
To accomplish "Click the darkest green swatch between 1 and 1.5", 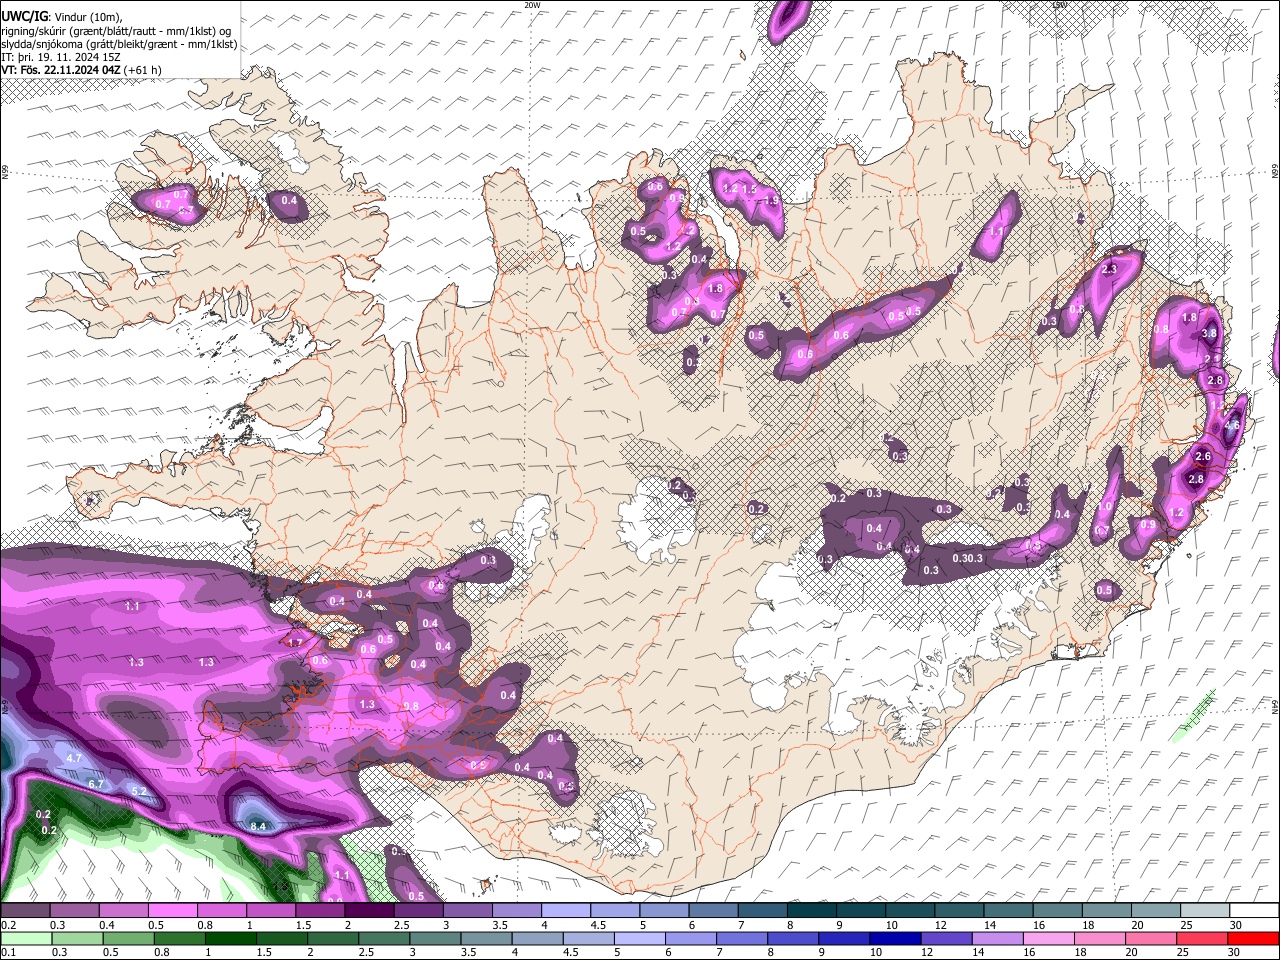I will pos(231,938).
